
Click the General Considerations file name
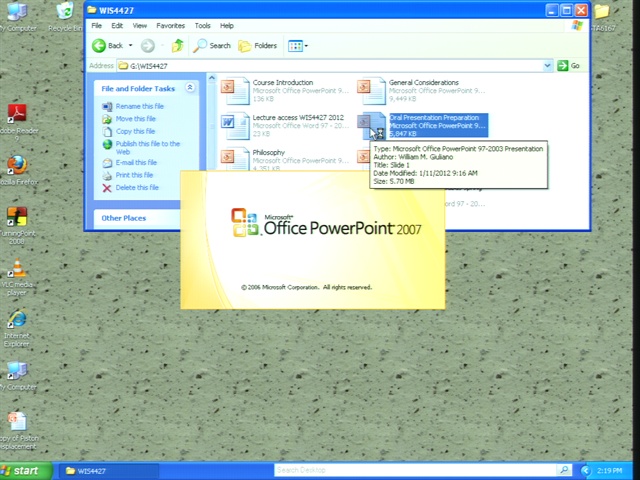[x=424, y=82]
